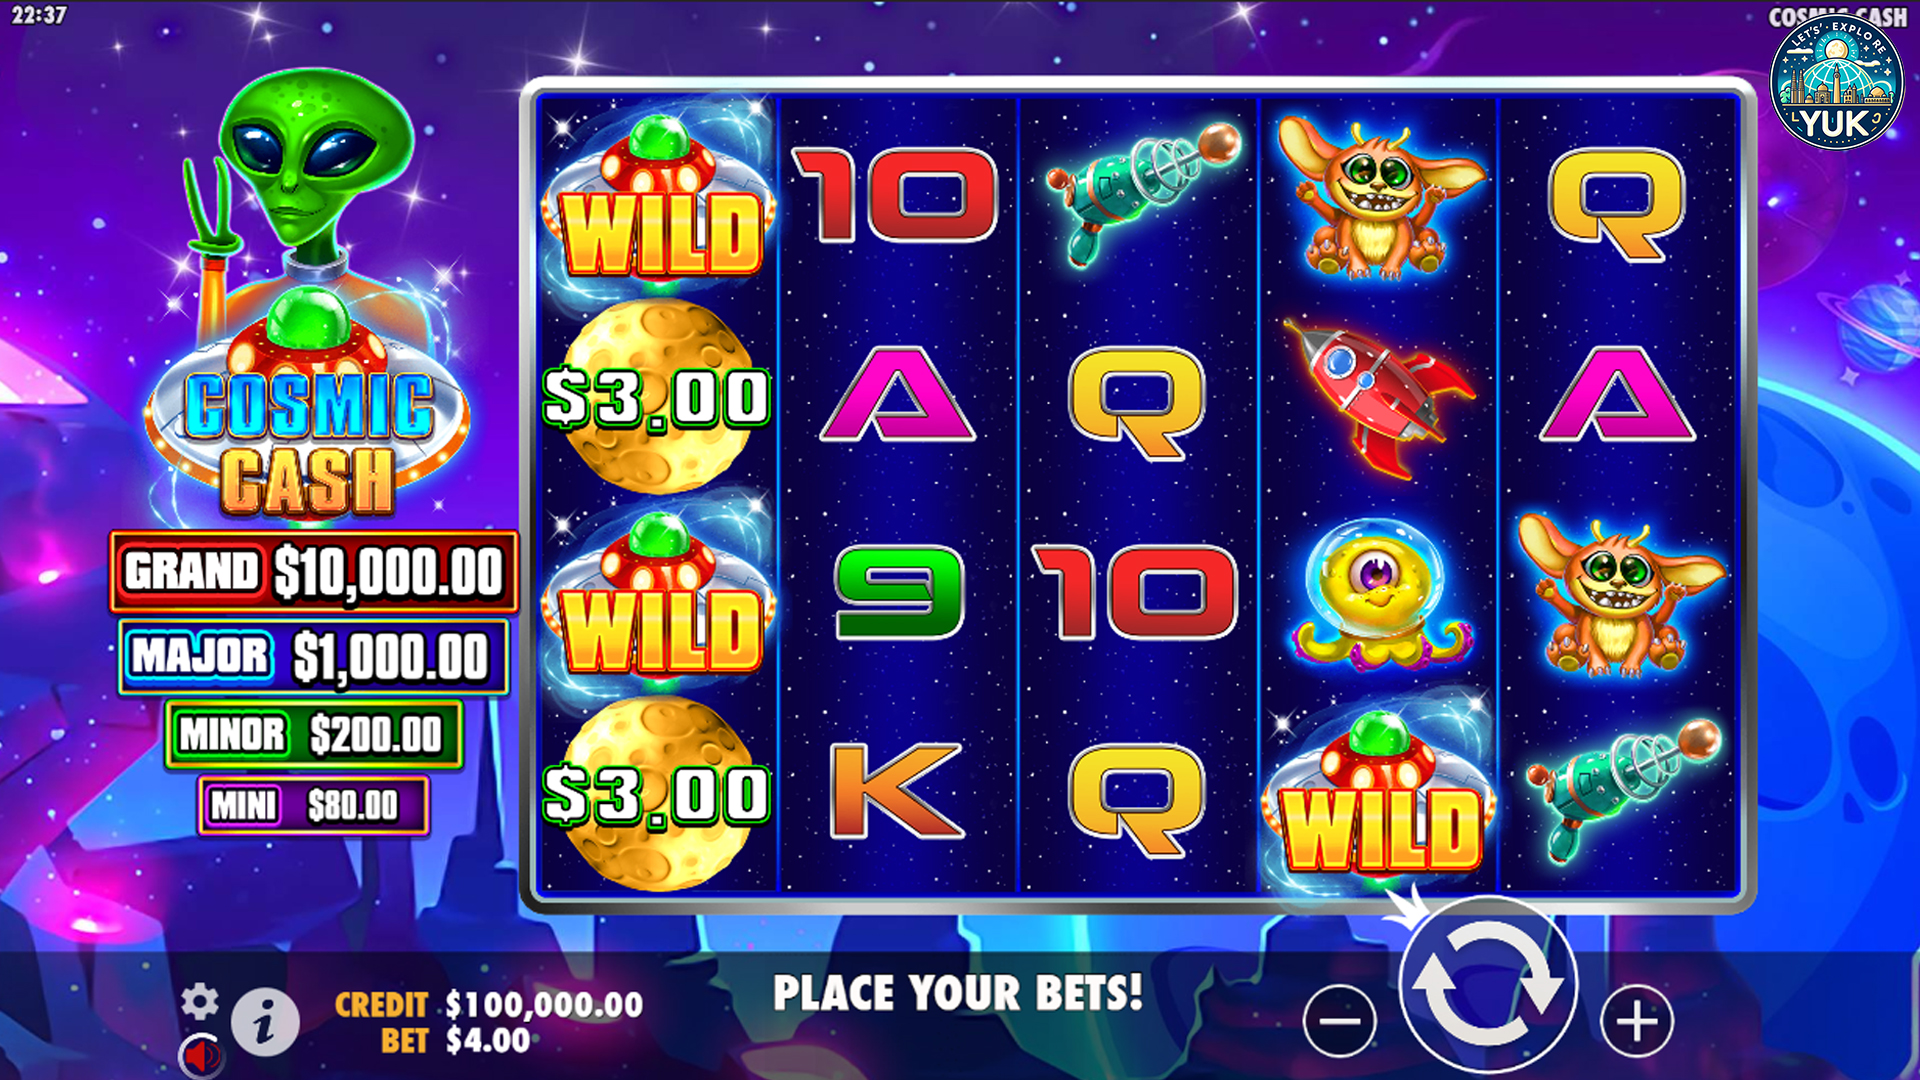This screenshot has height=1080, width=1920.
Task: Decrease the bet with the minus button
Action: point(1340,1021)
